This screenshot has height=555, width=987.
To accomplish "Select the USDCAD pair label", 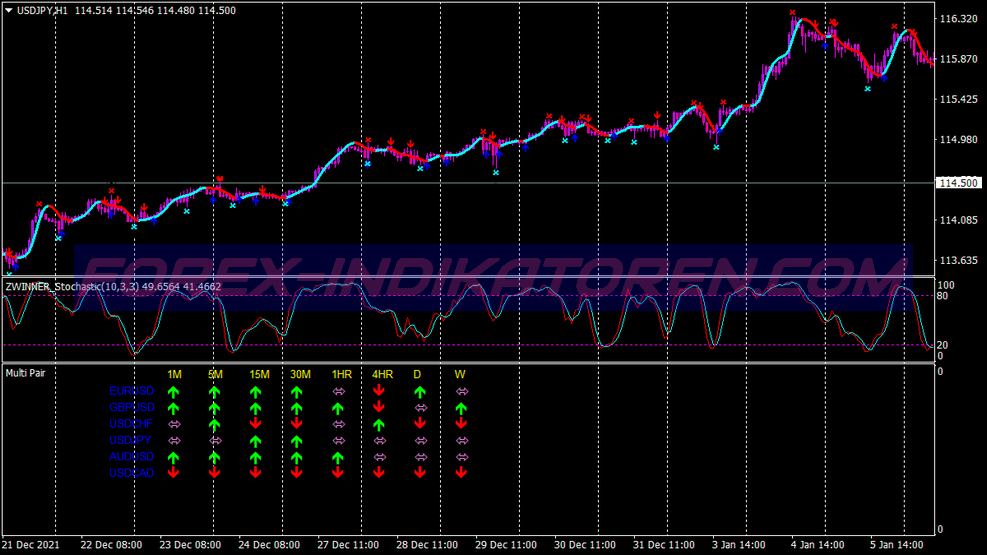I will 132,473.
